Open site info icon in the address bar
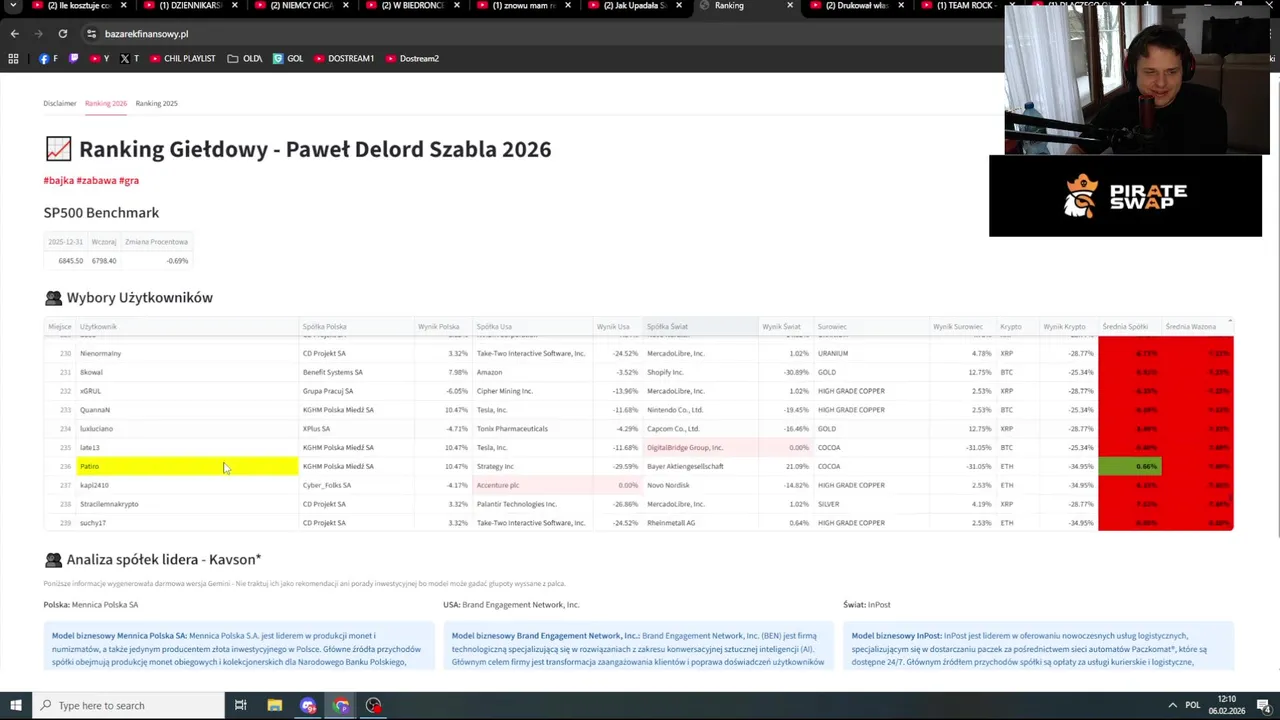 [x=91, y=33]
